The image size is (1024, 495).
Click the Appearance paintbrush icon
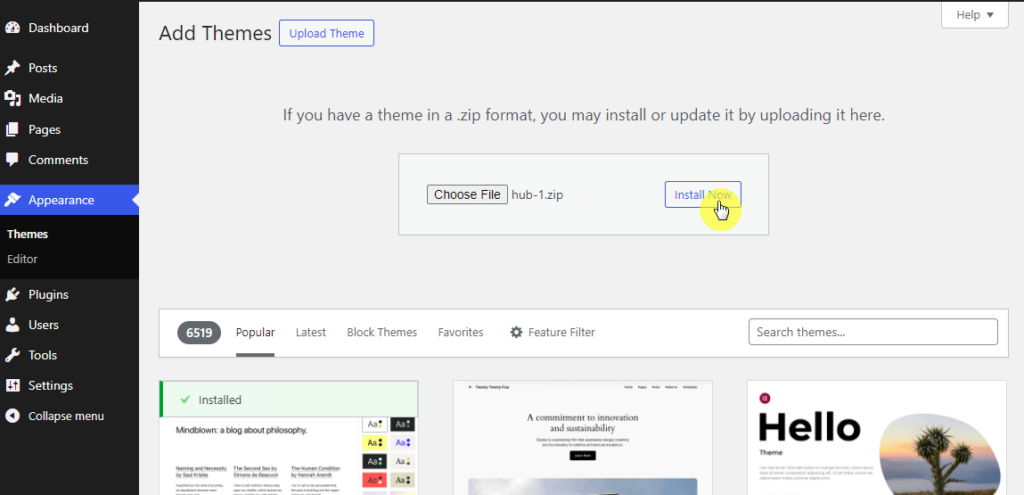click(12, 200)
